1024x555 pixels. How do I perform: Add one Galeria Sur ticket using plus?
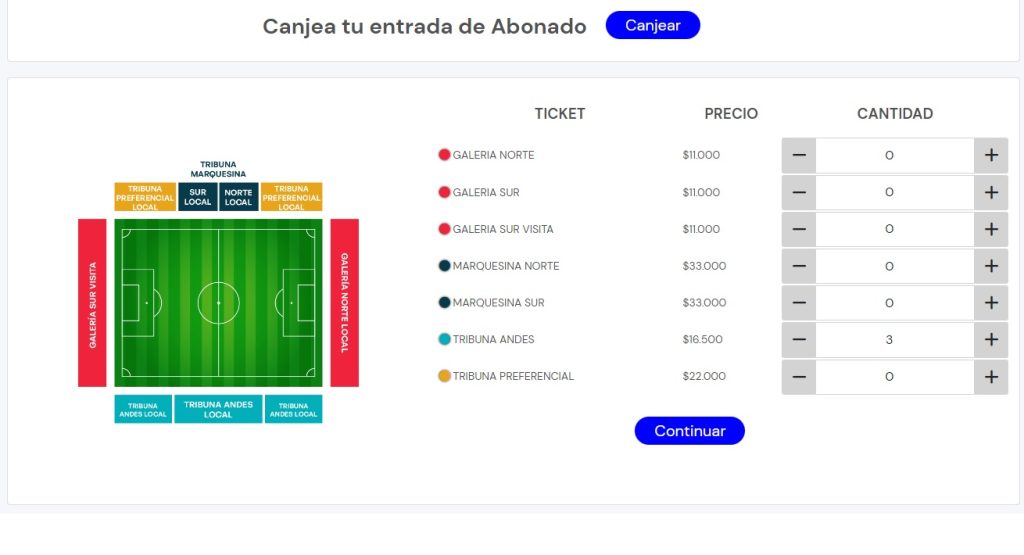(x=991, y=193)
